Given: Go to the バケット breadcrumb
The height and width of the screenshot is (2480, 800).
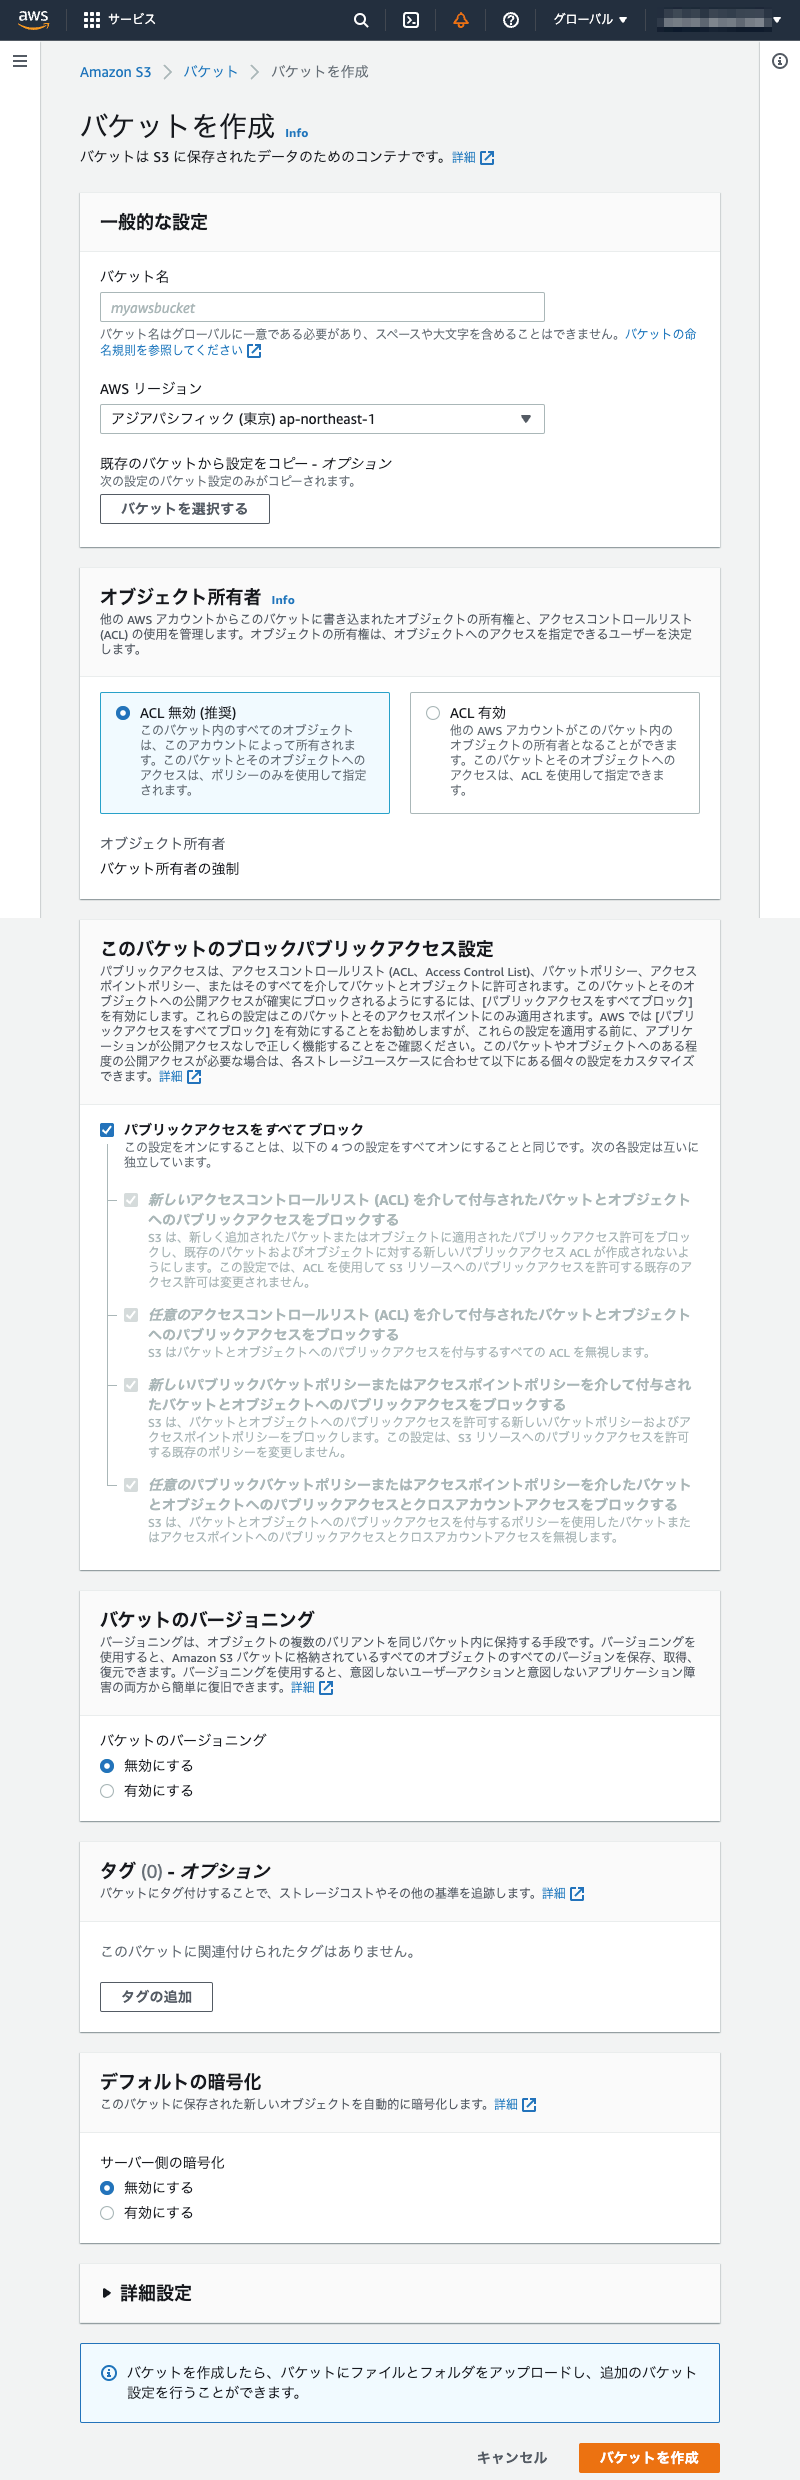Looking at the screenshot, I should coord(210,72).
